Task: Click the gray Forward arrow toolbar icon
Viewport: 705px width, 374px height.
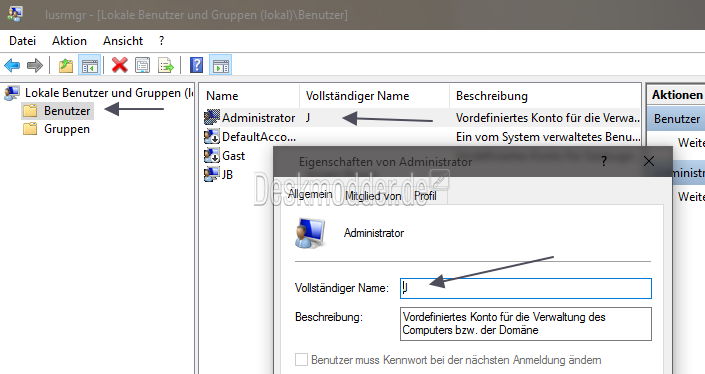Action: [x=35, y=66]
